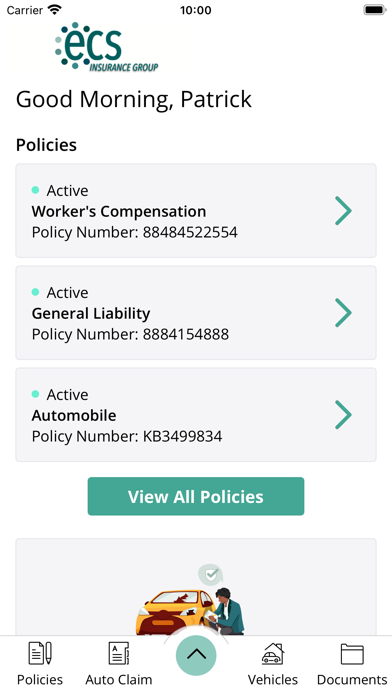
Task: Click the View All Policies button
Action: 196,496
